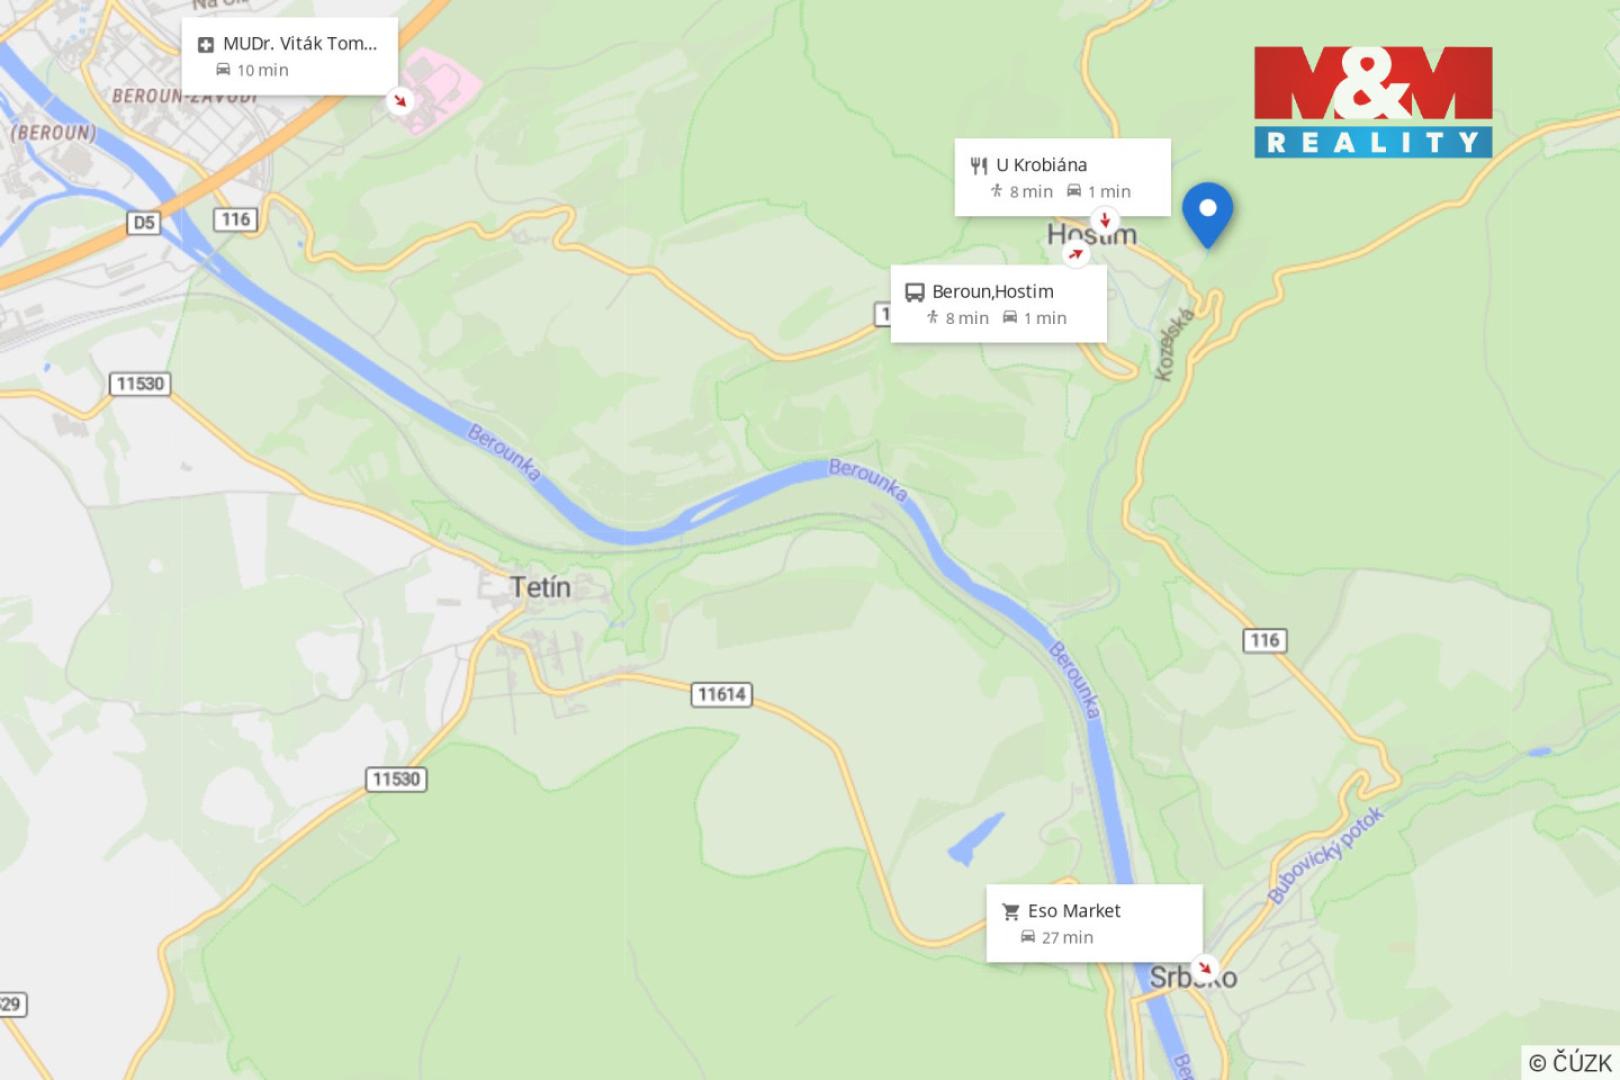Viewport: 1620px width, 1080px height.
Task: Click the arrow marker beside the pink hospital area
Action: coord(400,100)
